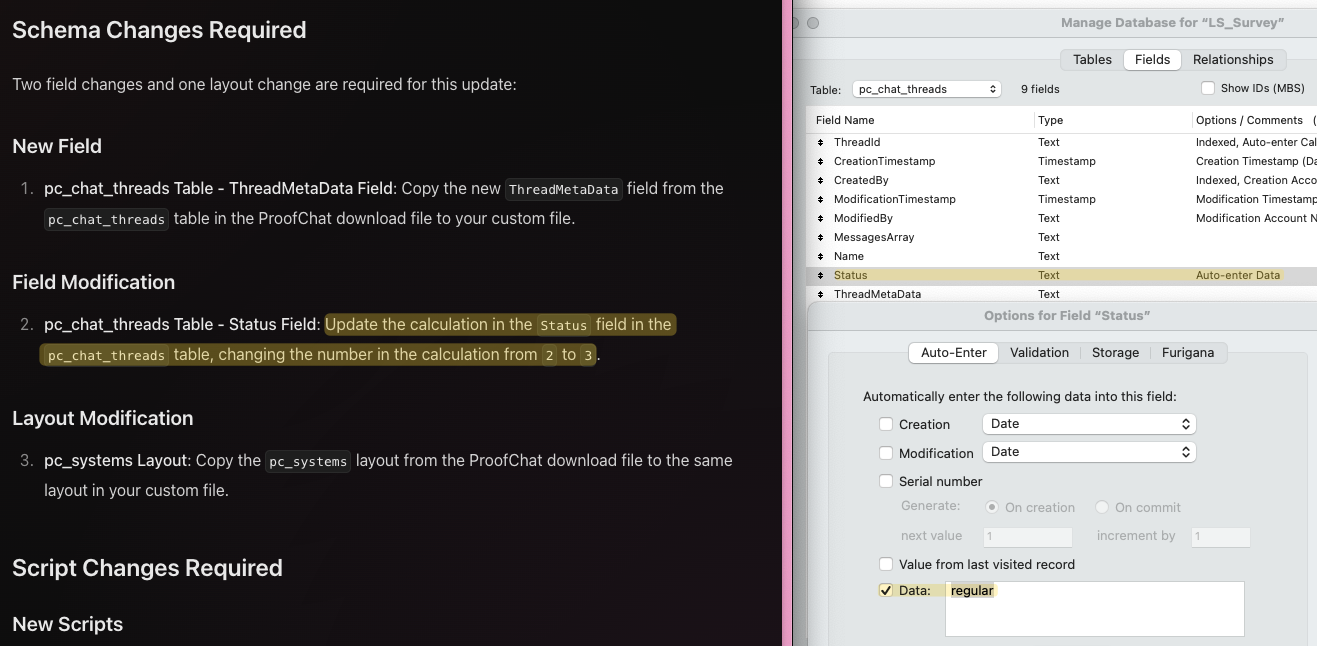Viewport: 1317px width, 646px height.
Task: Sort by the Field Name column header
Action: point(845,120)
